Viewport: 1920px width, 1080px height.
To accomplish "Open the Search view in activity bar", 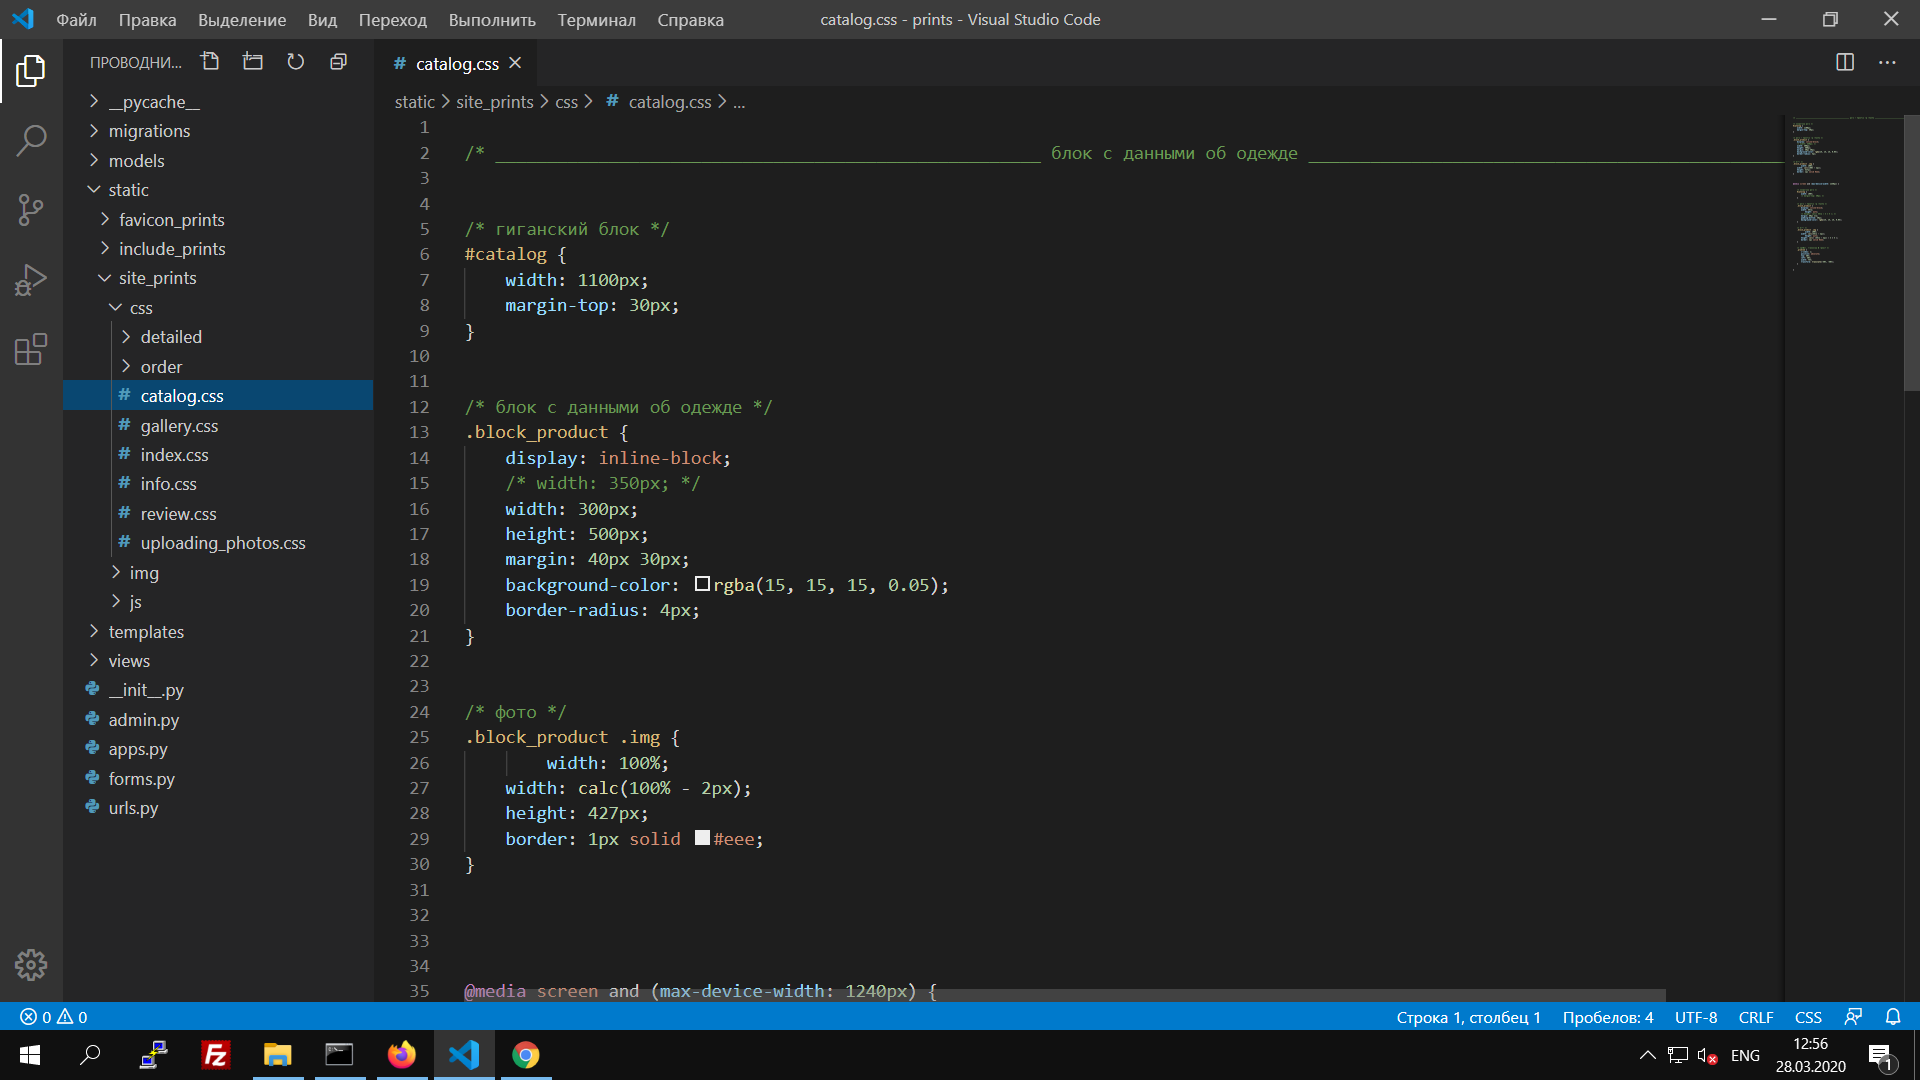I will tap(31, 140).
